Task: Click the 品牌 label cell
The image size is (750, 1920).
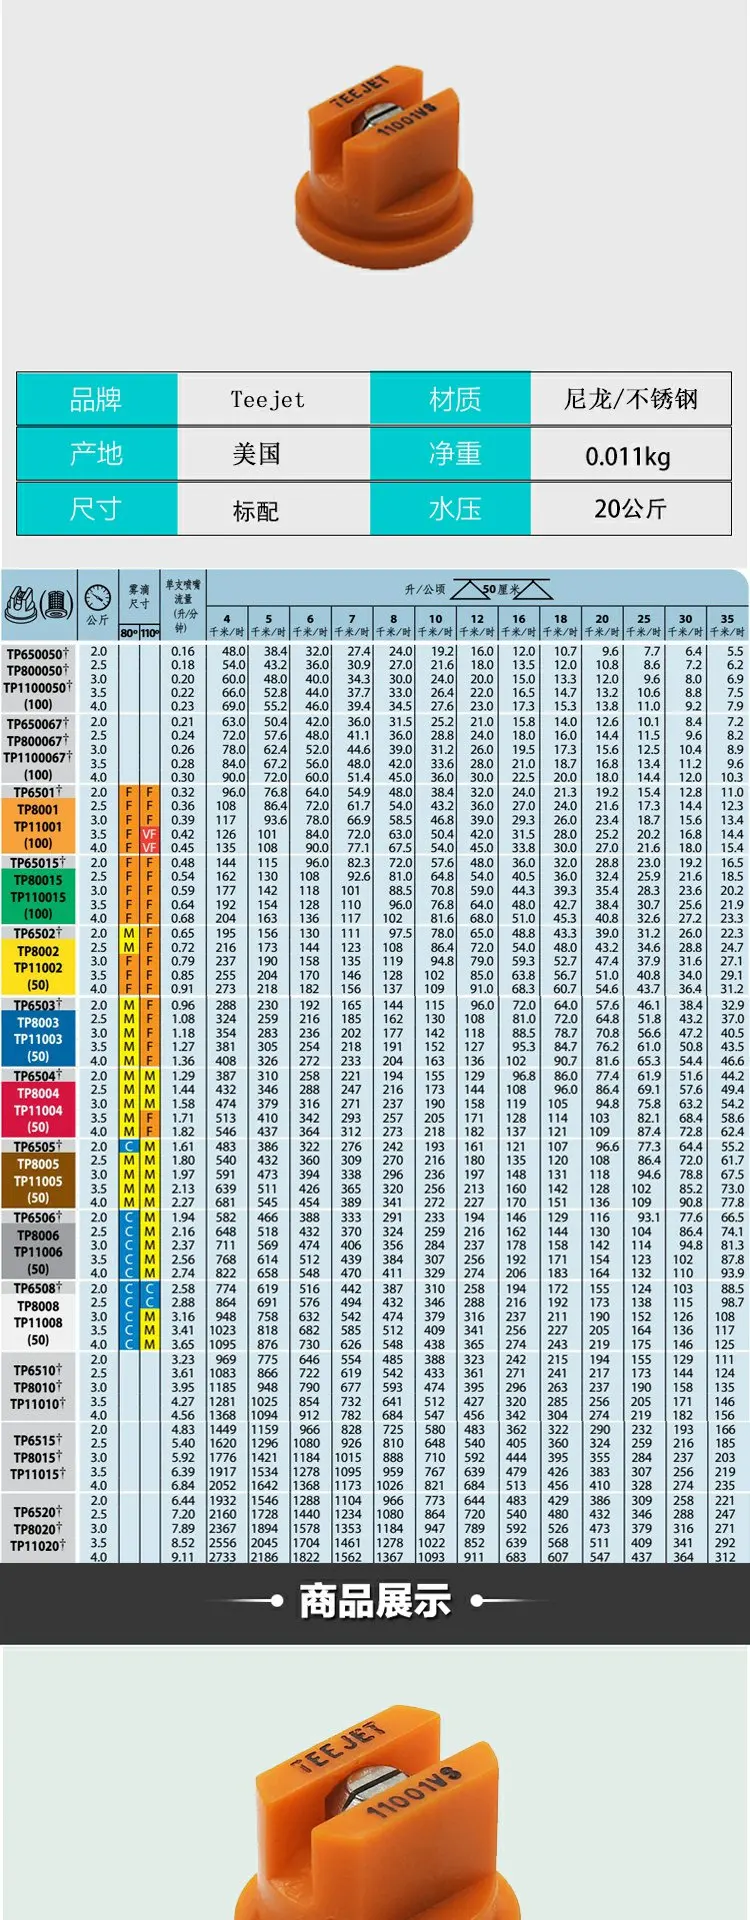Action: point(96,399)
